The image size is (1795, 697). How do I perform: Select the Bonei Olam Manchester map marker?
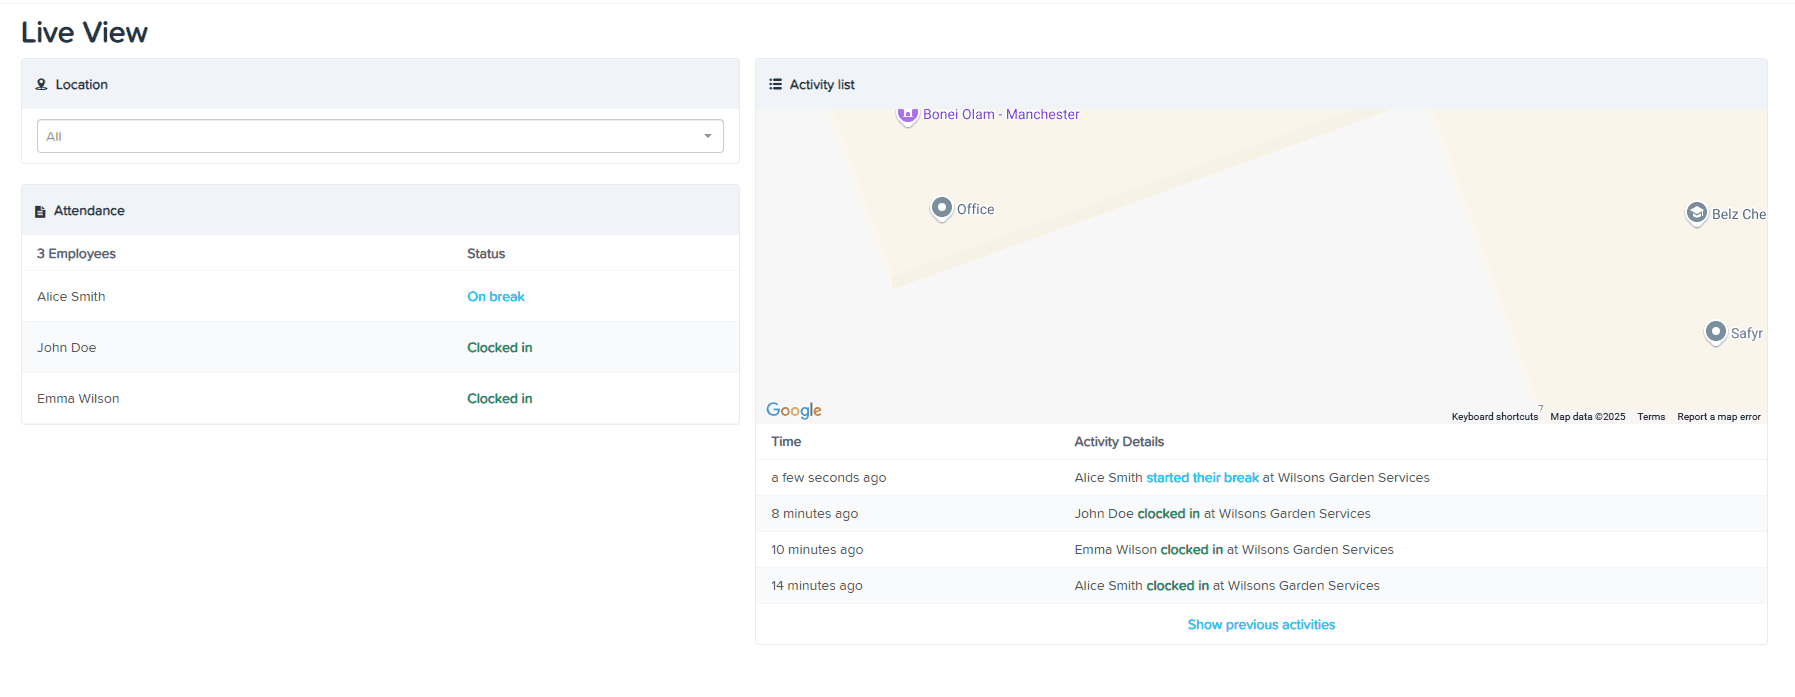point(907,116)
